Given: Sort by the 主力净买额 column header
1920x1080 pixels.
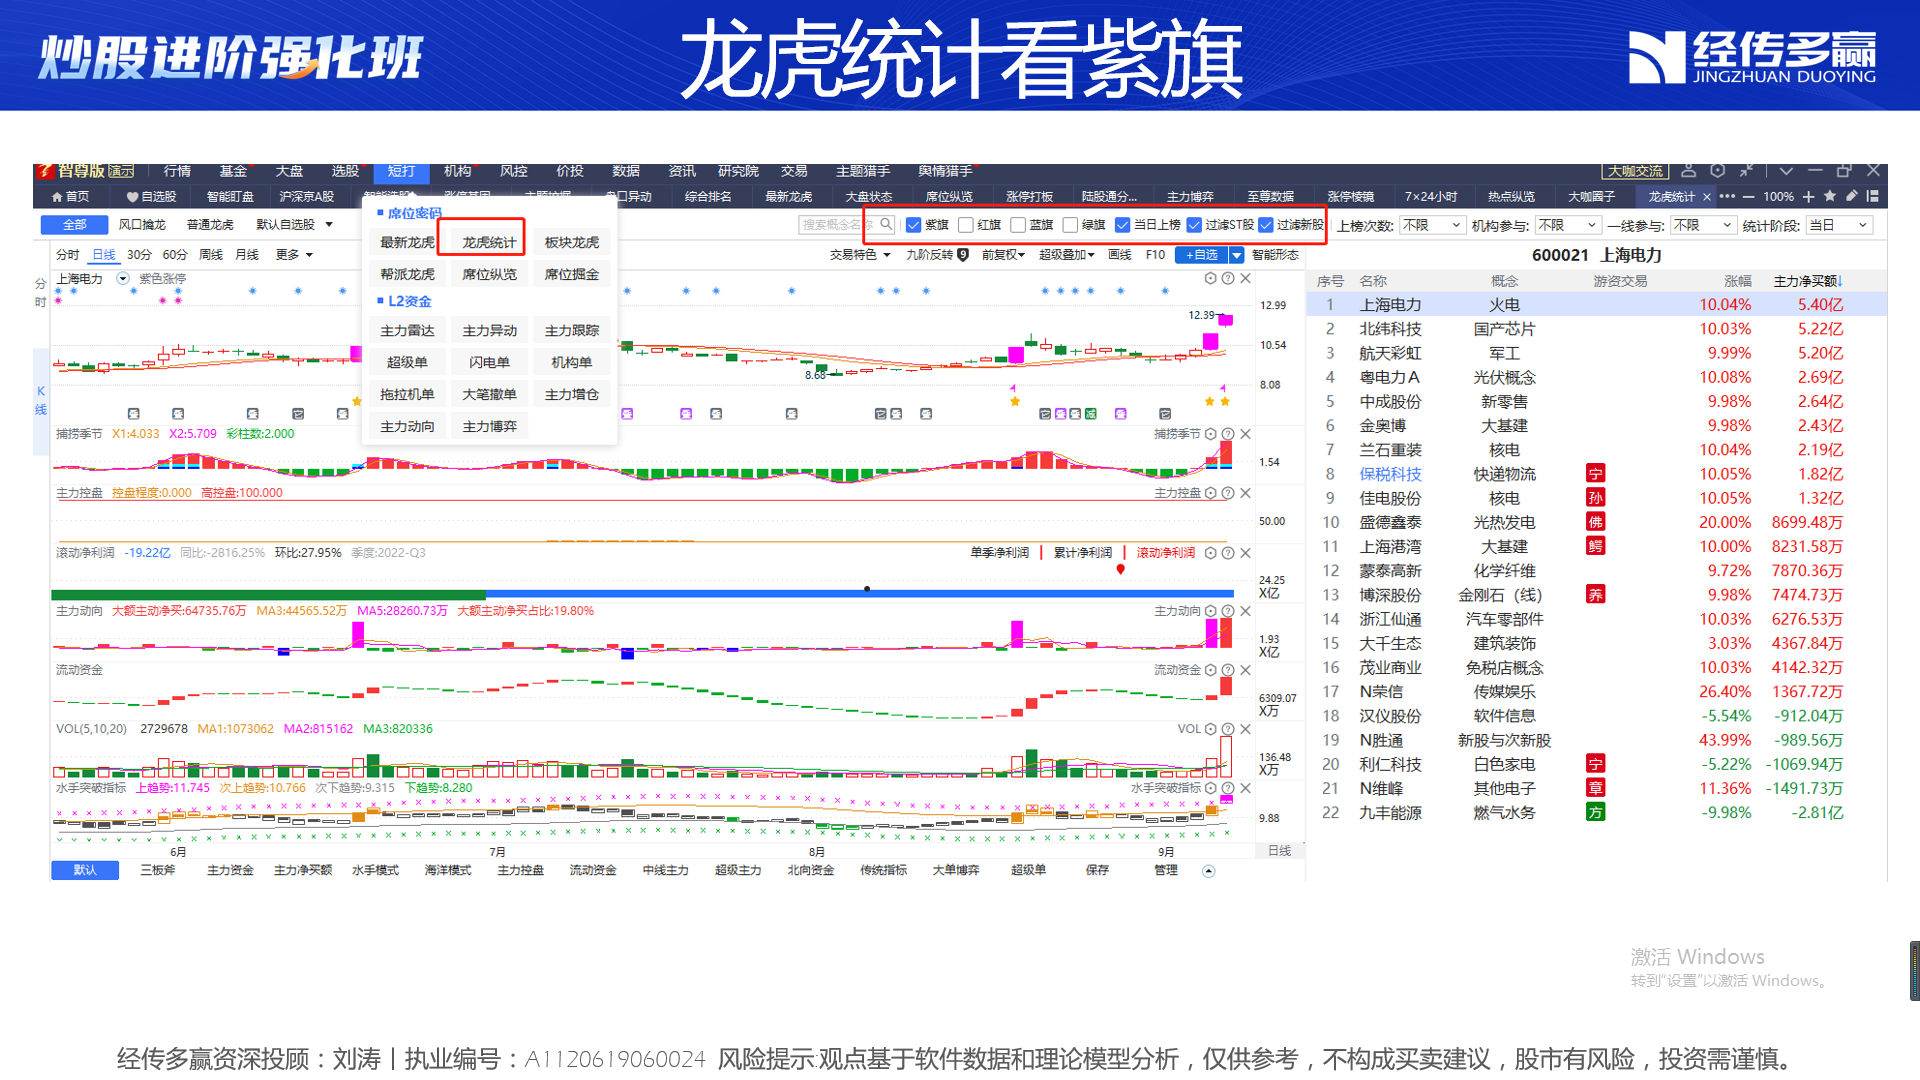Looking at the screenshot, I should point(1808,281).
